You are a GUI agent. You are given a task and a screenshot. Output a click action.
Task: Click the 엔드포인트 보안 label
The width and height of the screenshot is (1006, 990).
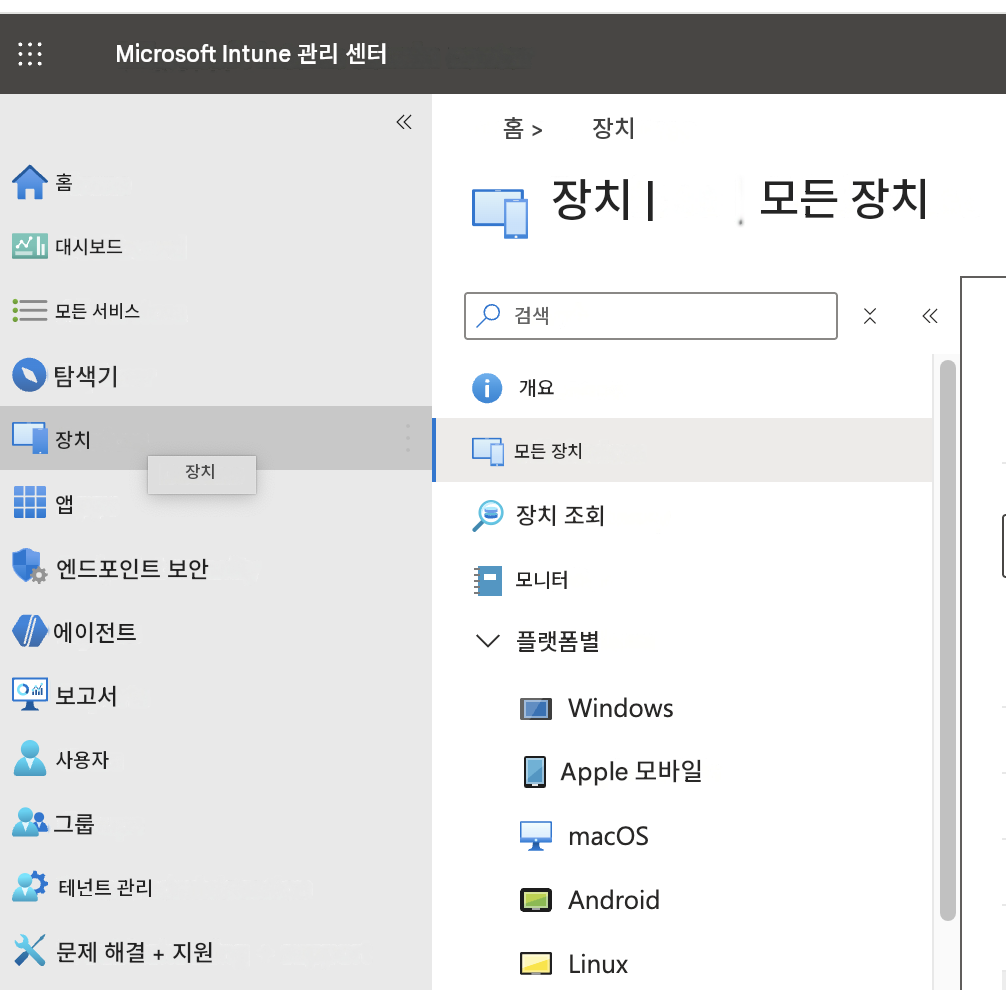coord(132,568)
